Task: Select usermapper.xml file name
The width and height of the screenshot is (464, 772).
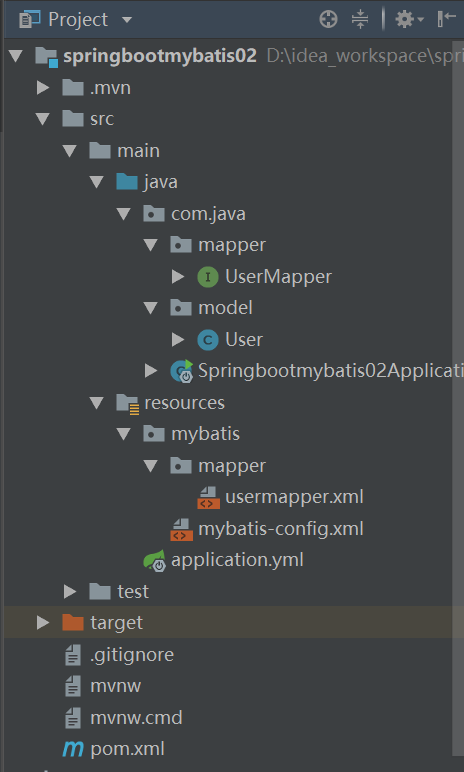Action: (x=294, y=497)
